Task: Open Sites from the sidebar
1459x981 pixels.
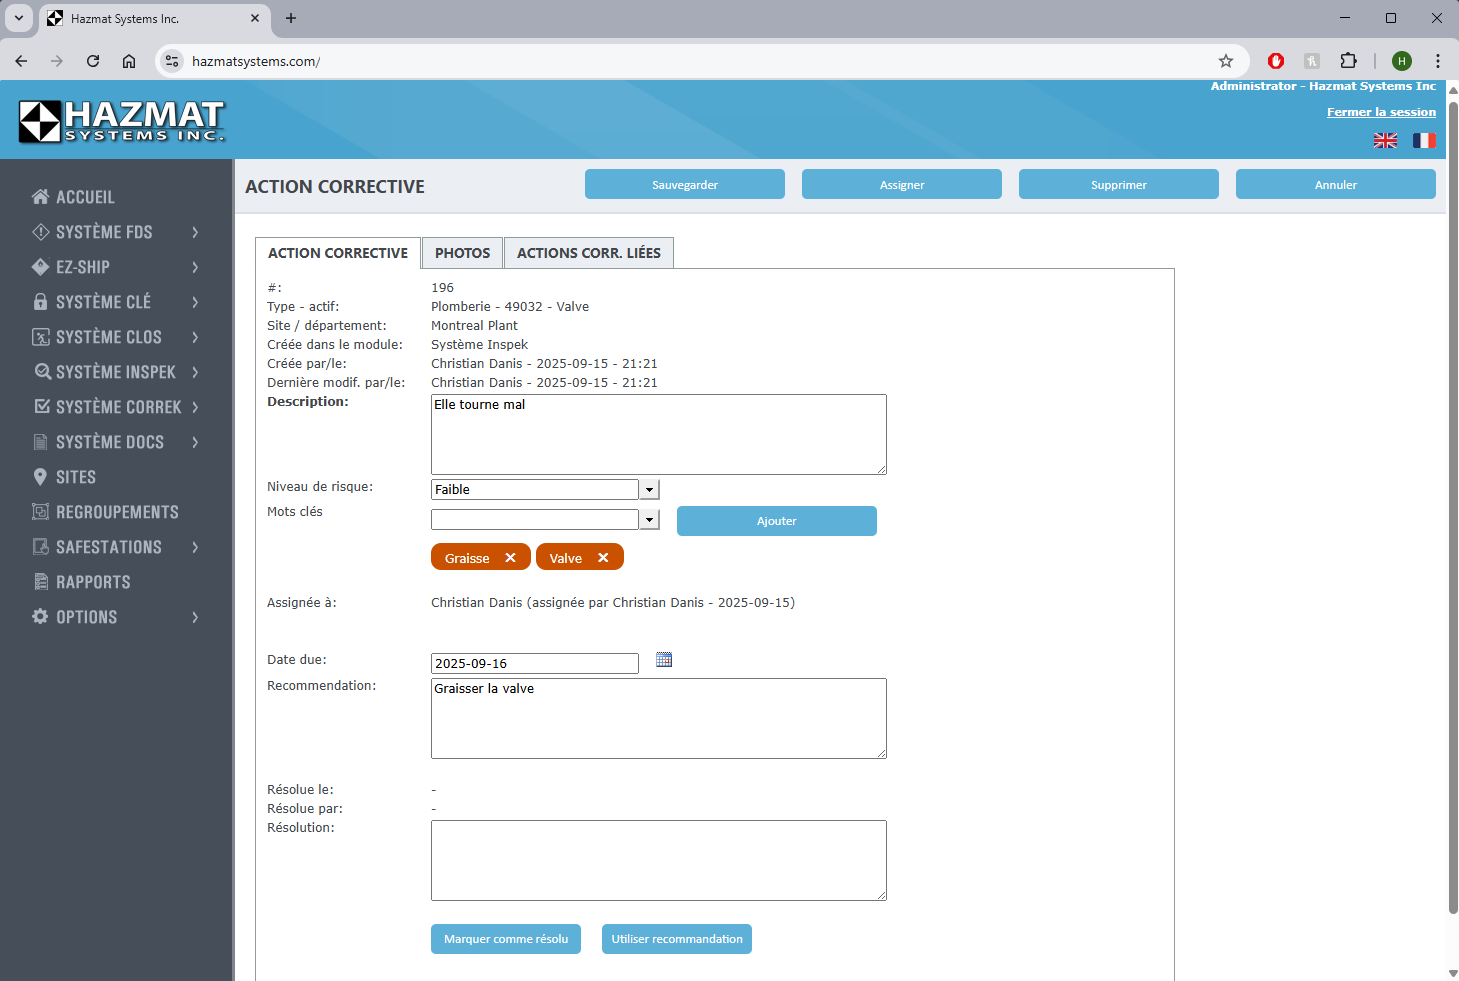Action: [75, 477]
